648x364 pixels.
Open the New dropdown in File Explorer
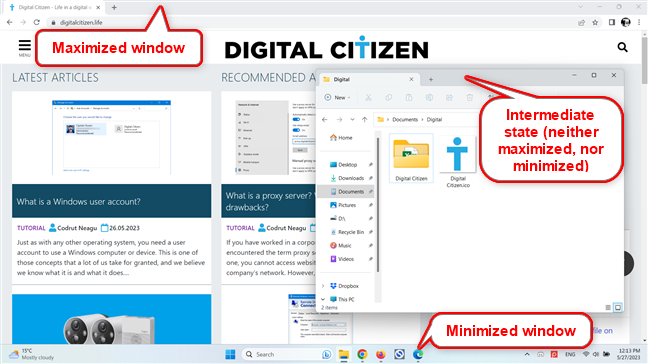point(338,98)
